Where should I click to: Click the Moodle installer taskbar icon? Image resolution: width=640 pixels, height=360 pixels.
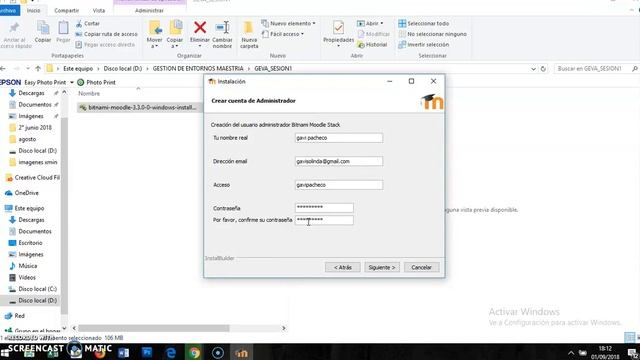(x=241, y=352)
